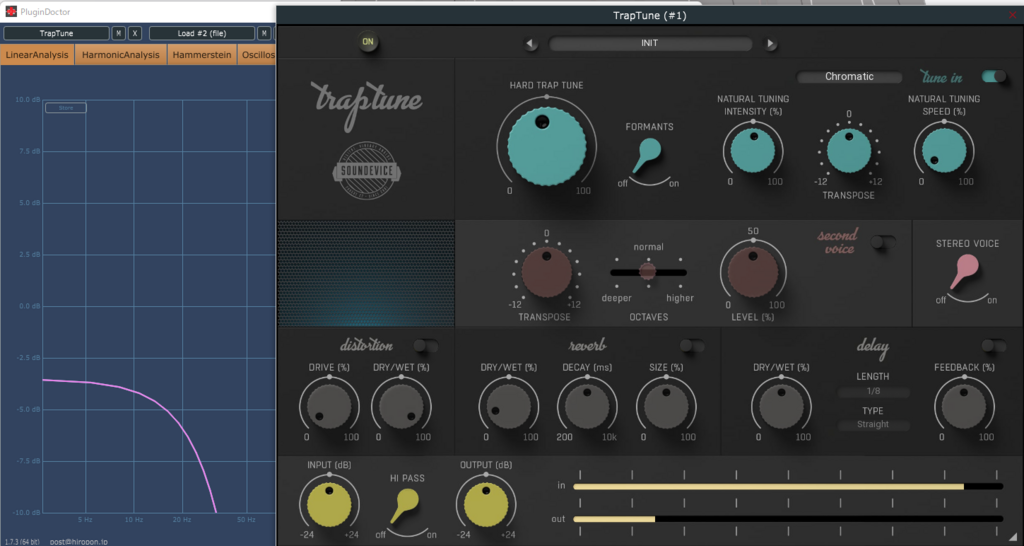Click the Natural Tuning Speed knob

point(944,150)
